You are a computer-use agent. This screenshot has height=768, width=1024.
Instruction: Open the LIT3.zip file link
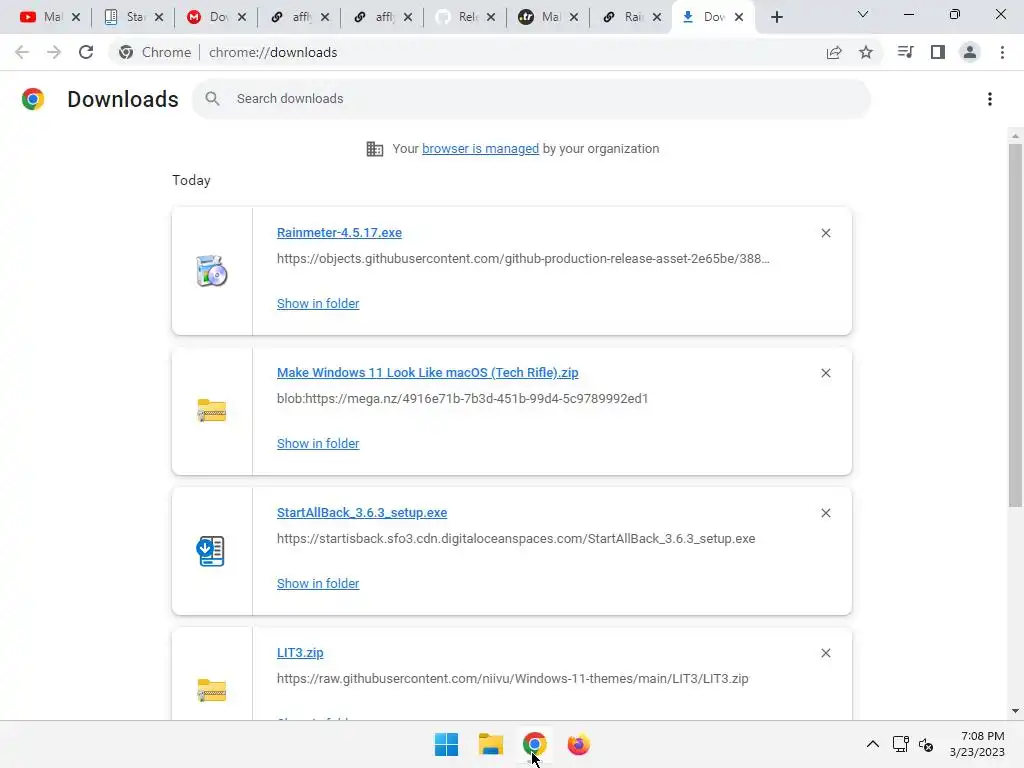[x=300, y=652]
